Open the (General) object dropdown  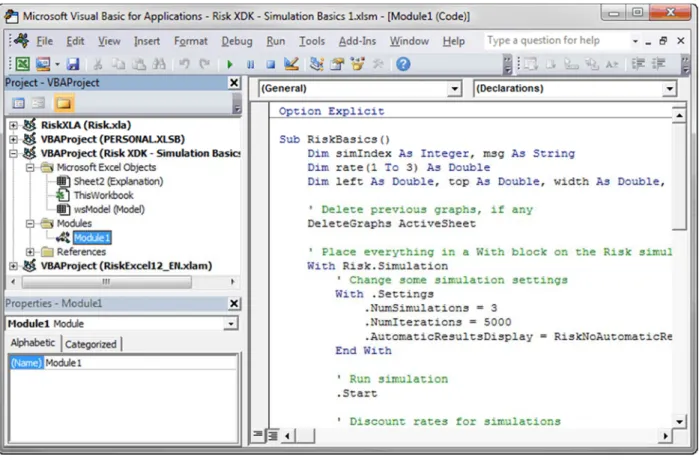pos(454,88)
